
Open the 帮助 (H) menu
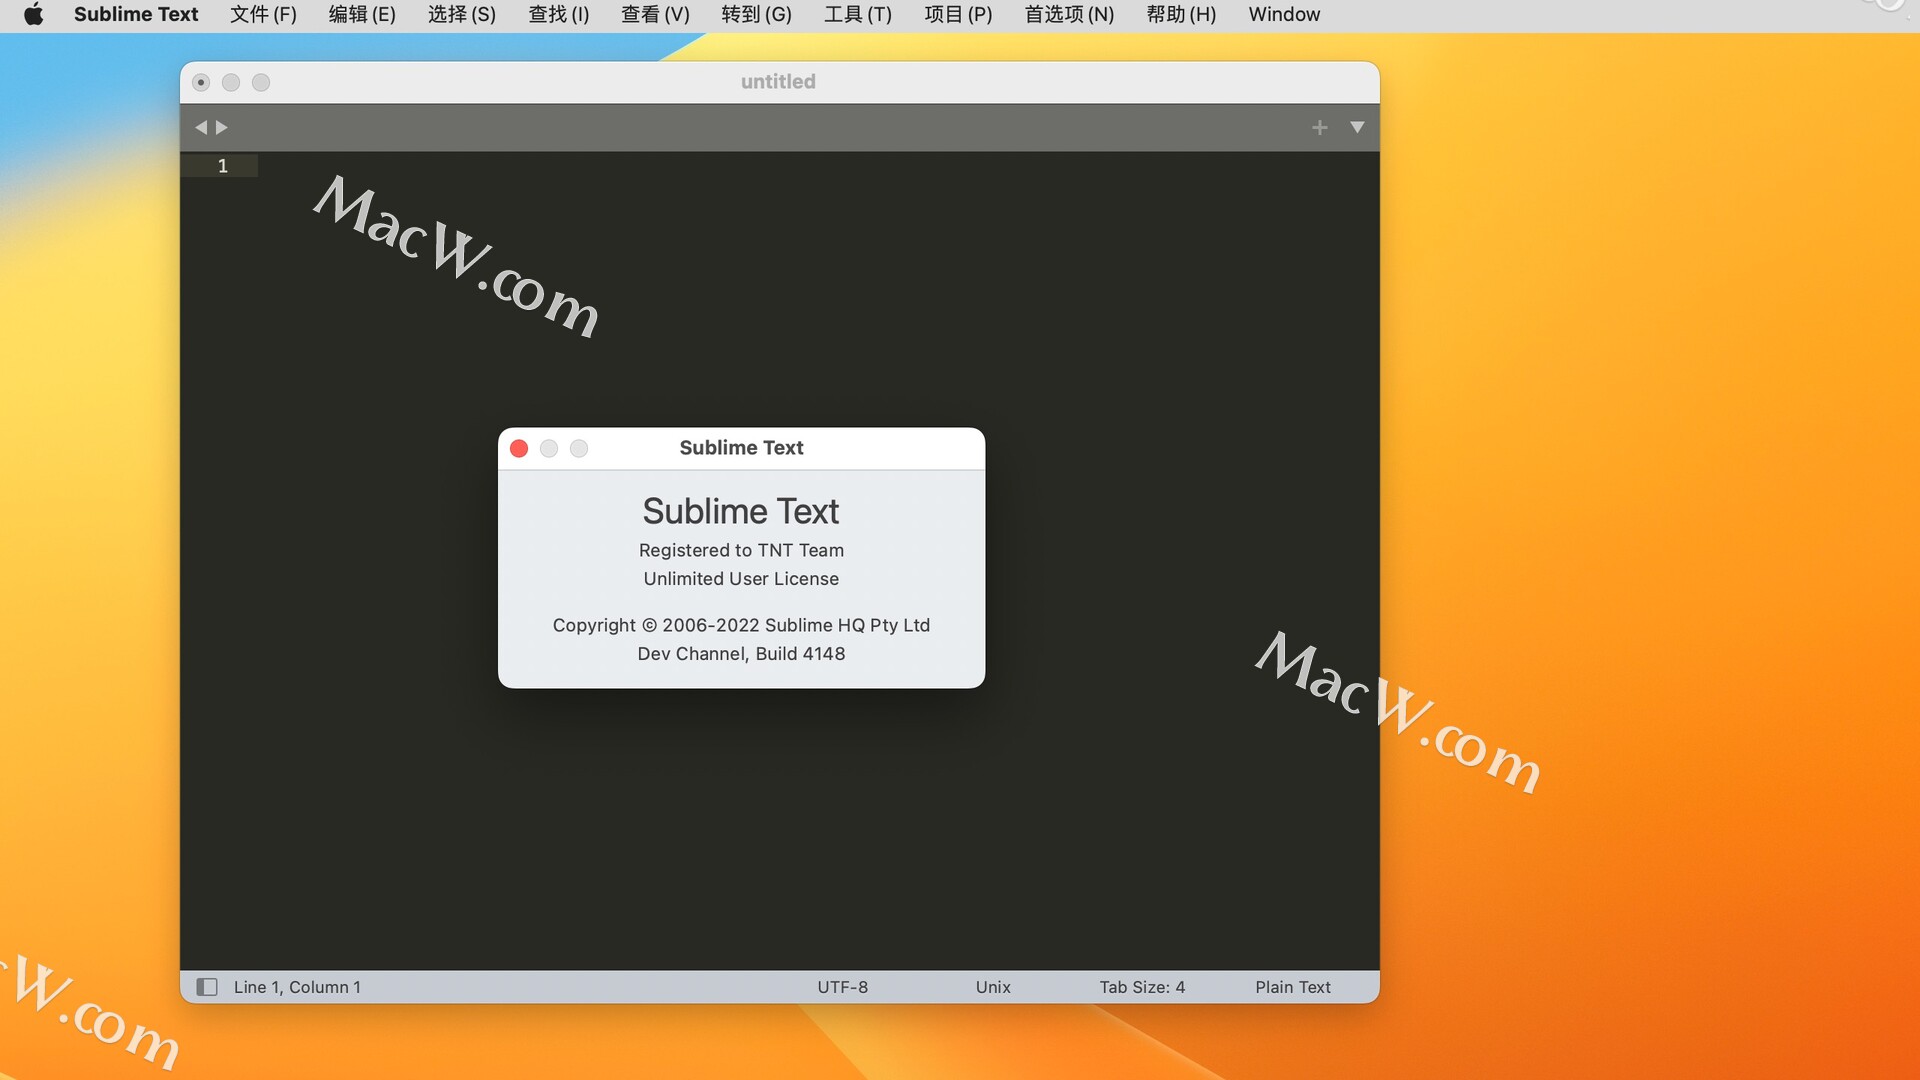pos(1181,14)
